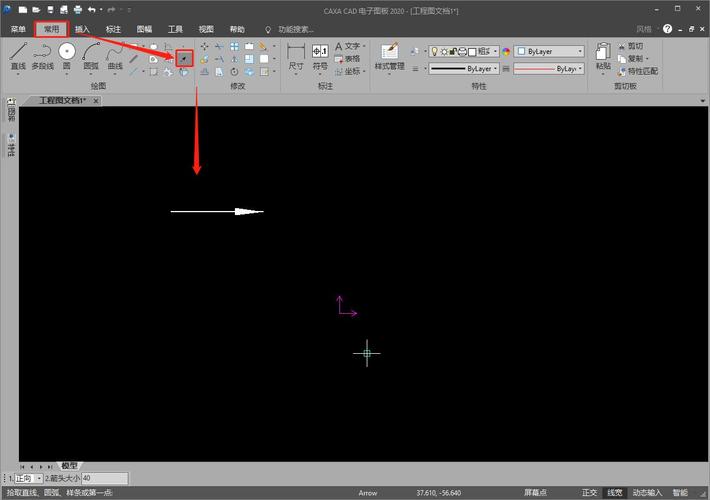Click the array grid tool in 修改
Image resolution: width=710 pixels, height=500 pixels.
(234, 46)
